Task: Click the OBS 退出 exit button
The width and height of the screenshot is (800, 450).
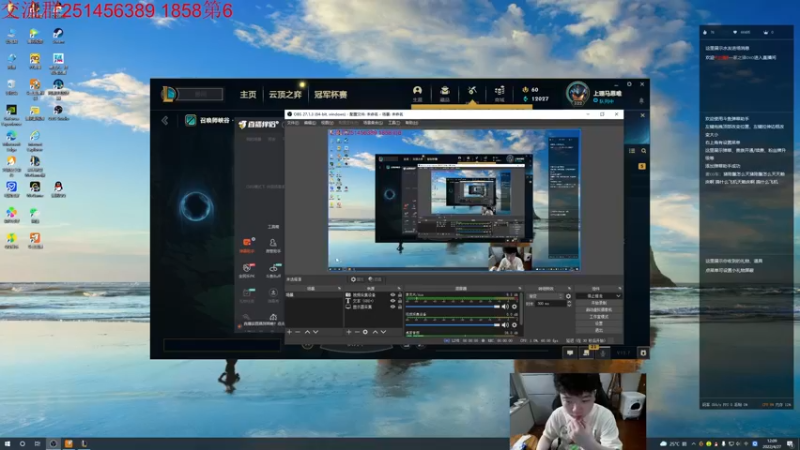Action: tap(598, 330)
